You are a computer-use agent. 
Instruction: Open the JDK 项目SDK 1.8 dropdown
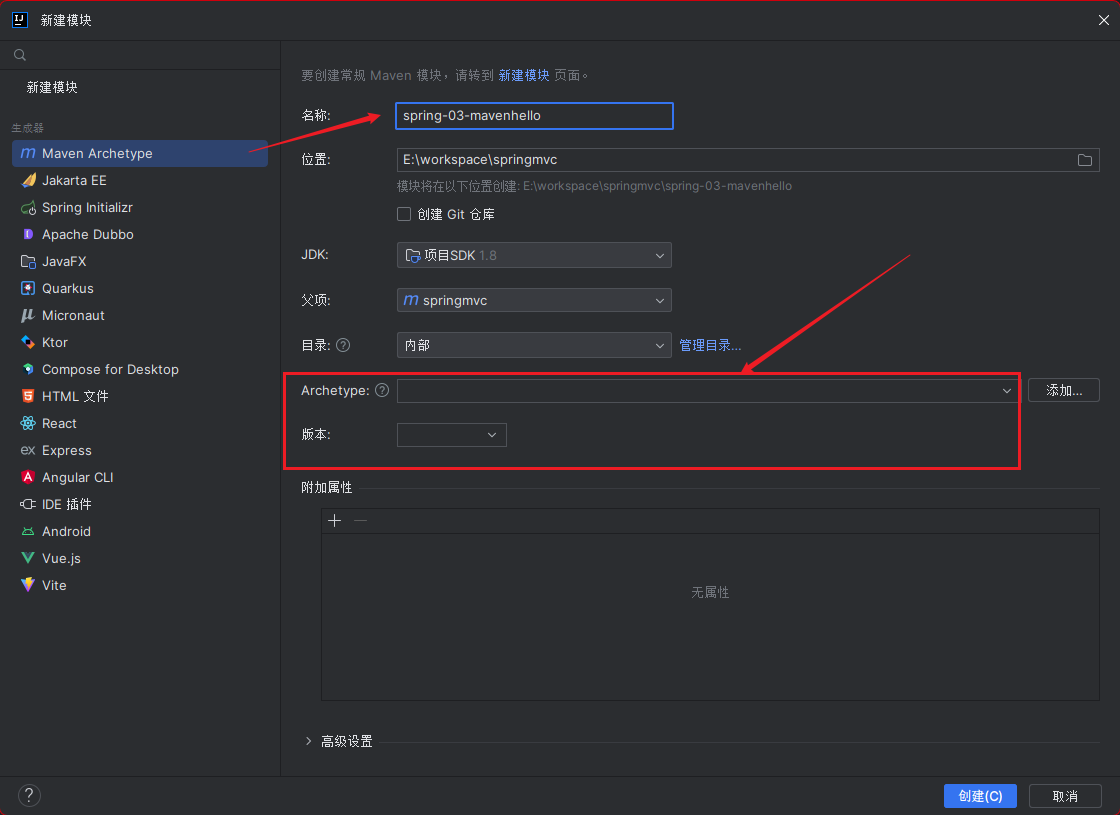click(534, 255)
